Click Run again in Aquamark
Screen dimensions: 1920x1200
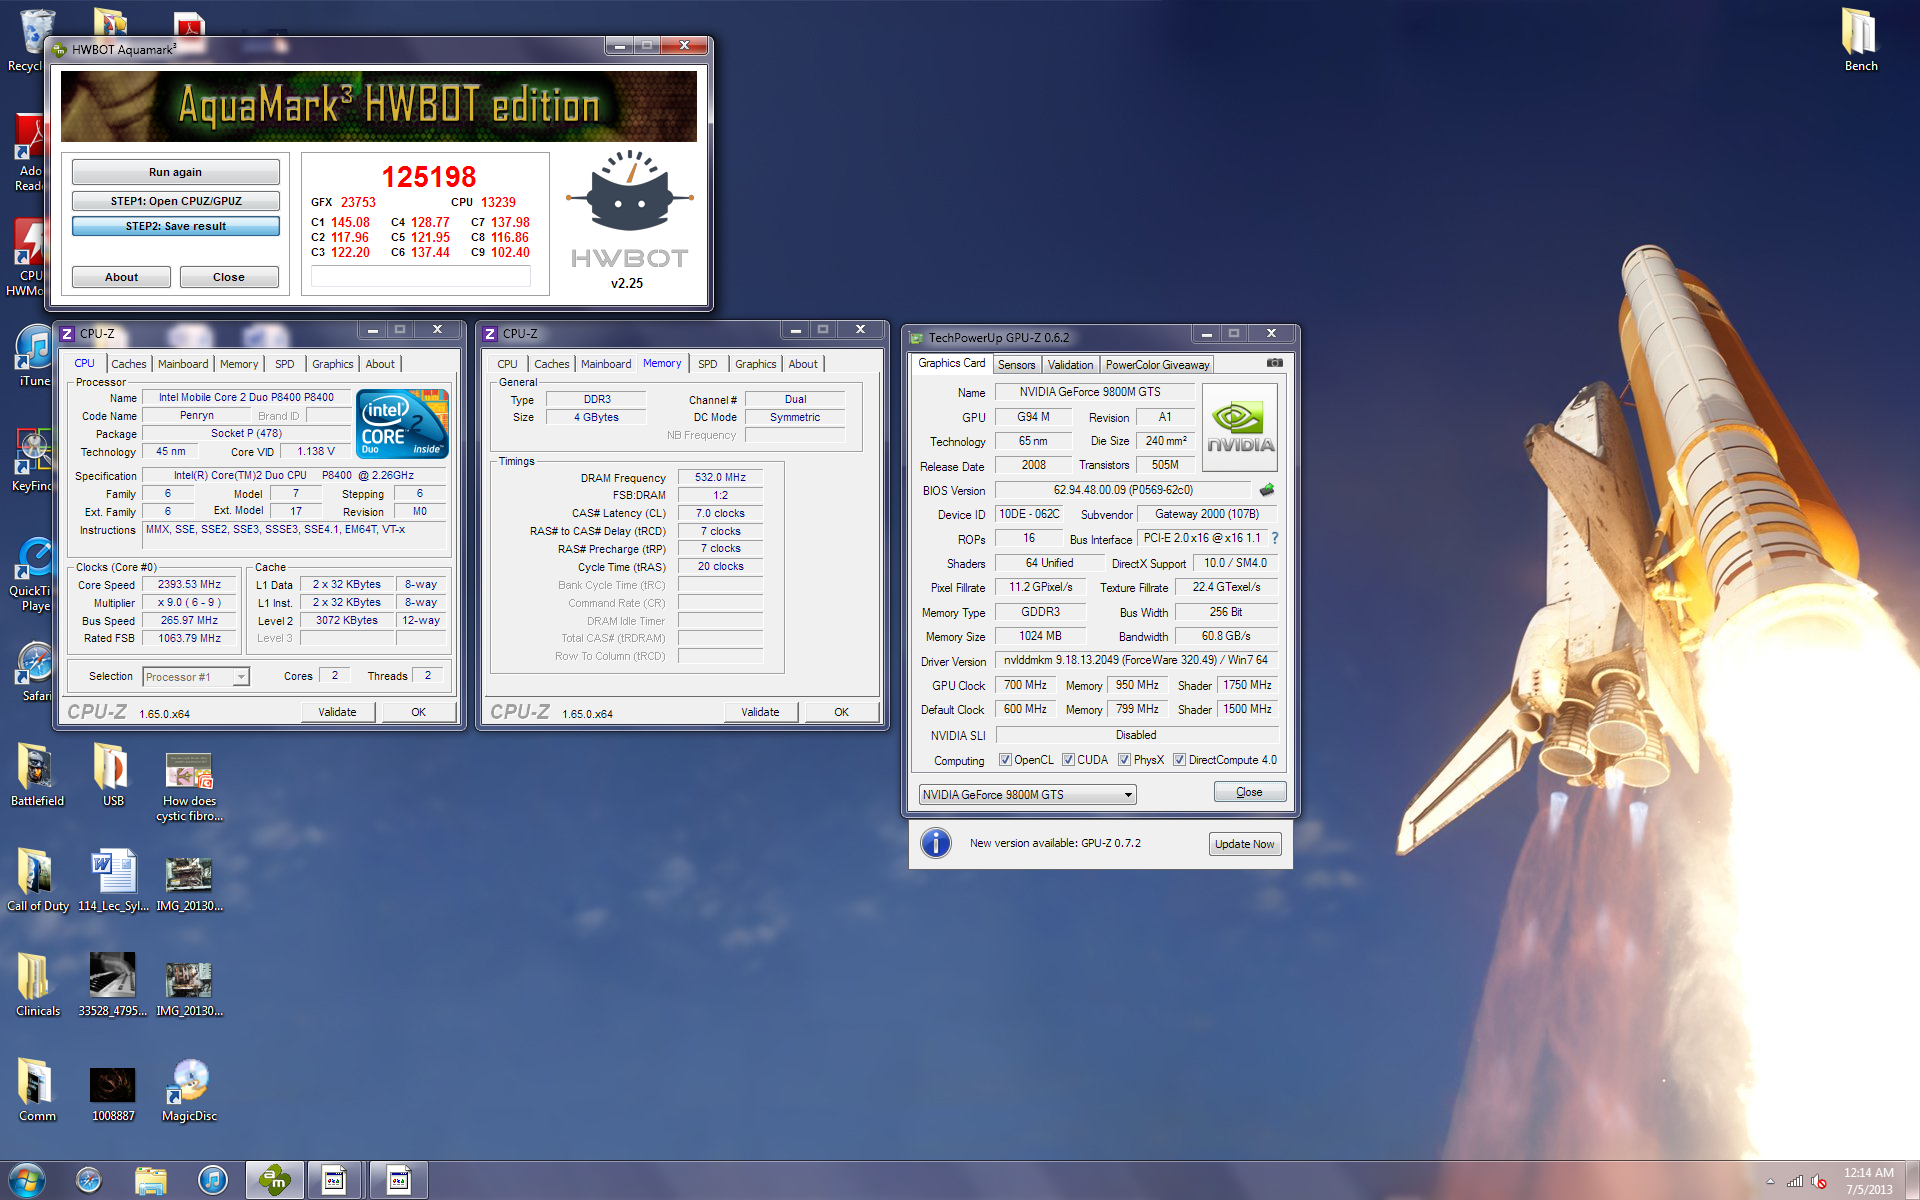click(175, 172)
